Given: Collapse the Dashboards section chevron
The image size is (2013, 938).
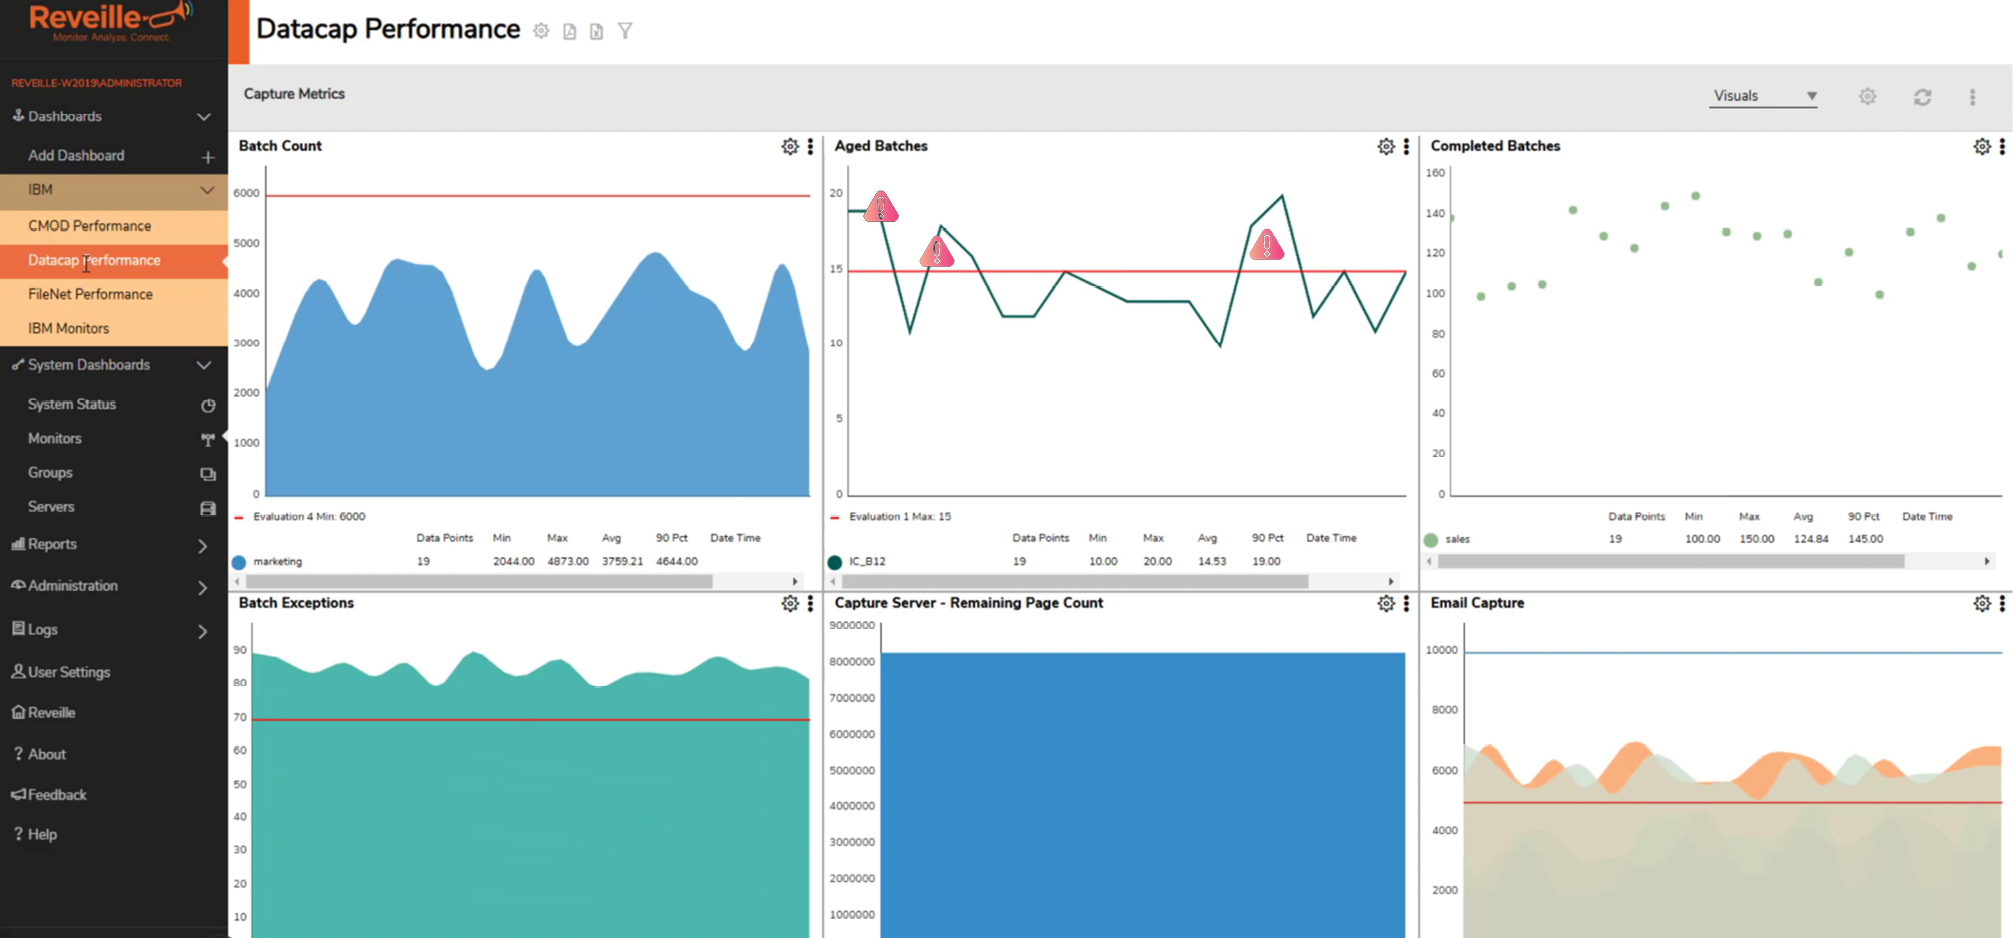Looking at the screenshot, I should 204,117.
